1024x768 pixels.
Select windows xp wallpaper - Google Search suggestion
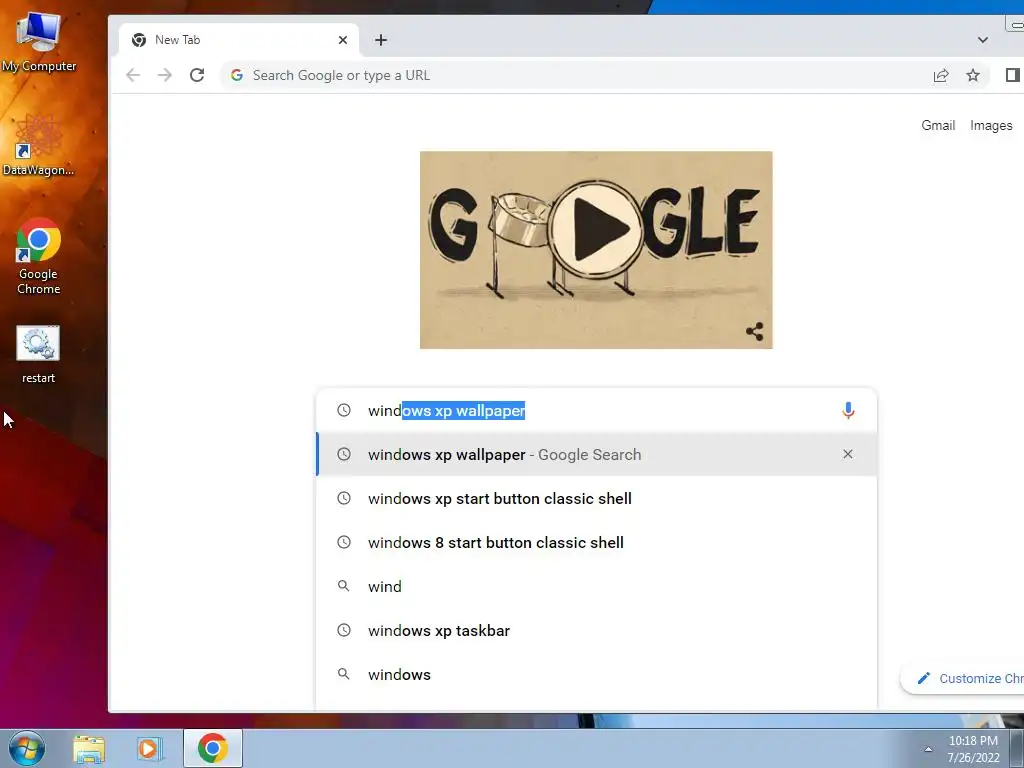click(x=596, y=455)
